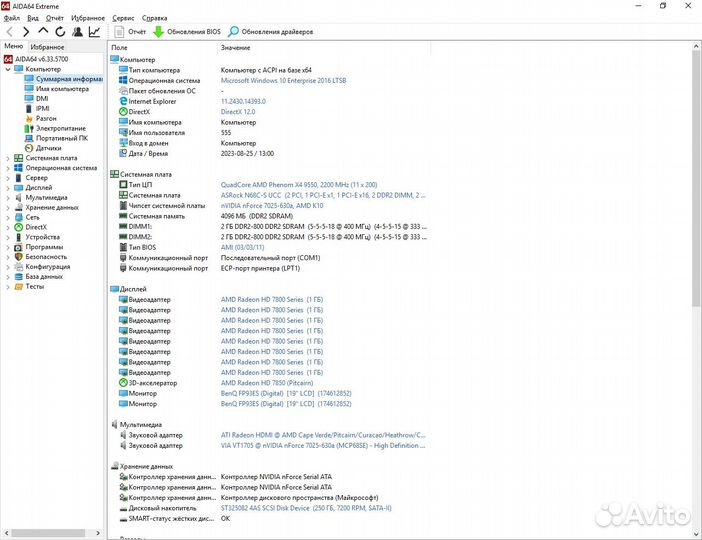The height and width of the screenshot is (540, 702).
Task: Open the Отчёт report toolbar button
Action: coord(130,32)
